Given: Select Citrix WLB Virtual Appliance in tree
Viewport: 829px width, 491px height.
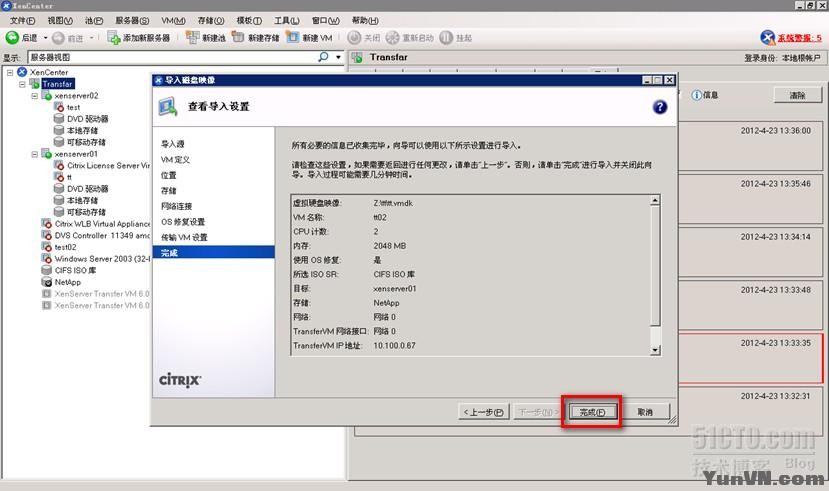Looking at the screenshot, I should (102, 224).
